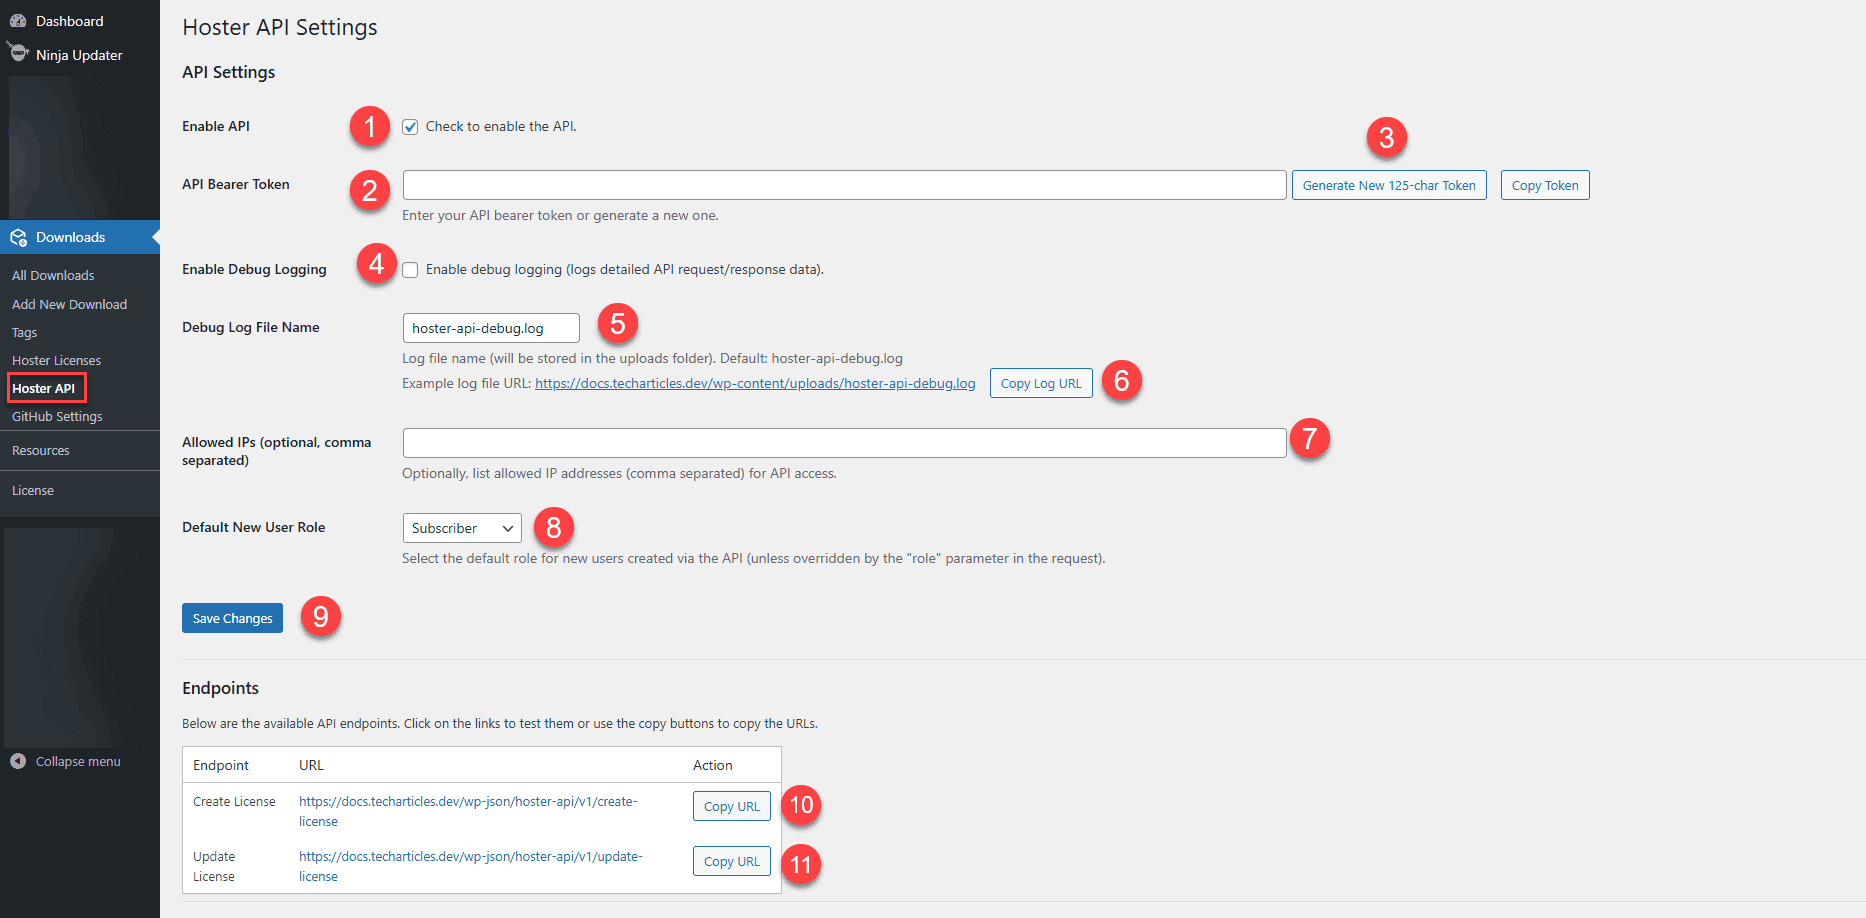Open the Dashboard menu item
The image size is (1866, 918).
69,21
